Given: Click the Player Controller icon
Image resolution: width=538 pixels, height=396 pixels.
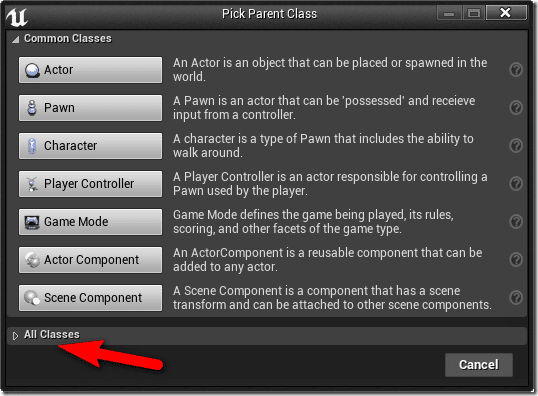Looking at the screenshot, I should pos(32,184).
